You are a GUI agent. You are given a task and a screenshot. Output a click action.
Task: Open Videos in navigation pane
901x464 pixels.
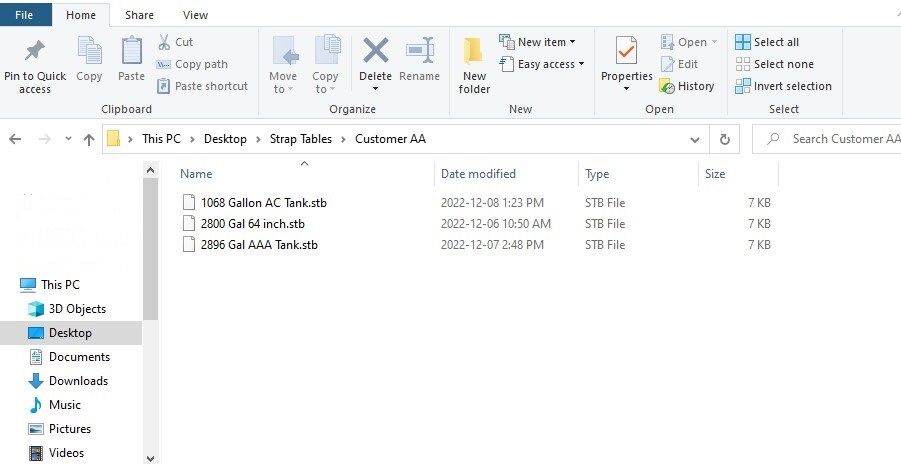[56, 453]
